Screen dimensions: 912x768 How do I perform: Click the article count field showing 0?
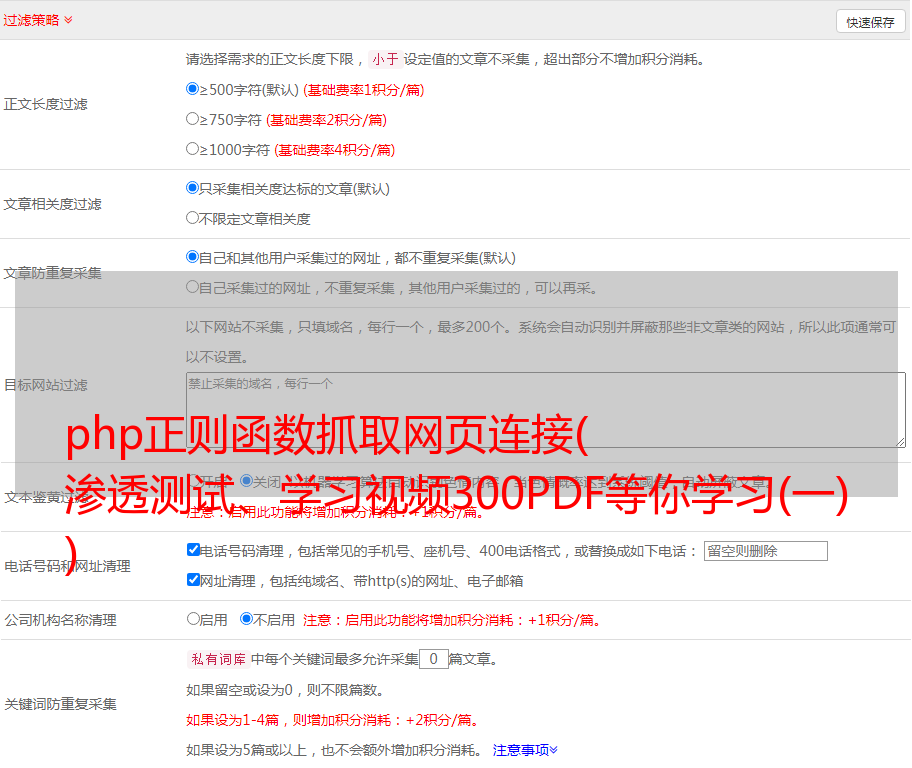click(x=433, y=659)
